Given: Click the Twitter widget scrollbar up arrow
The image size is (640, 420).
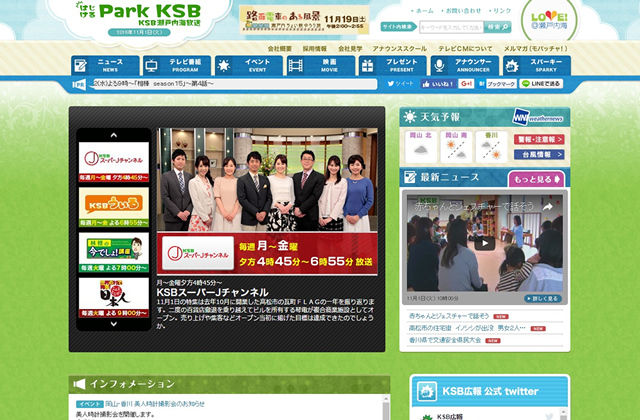Looking at the screenshot, I should click(564, 413).
